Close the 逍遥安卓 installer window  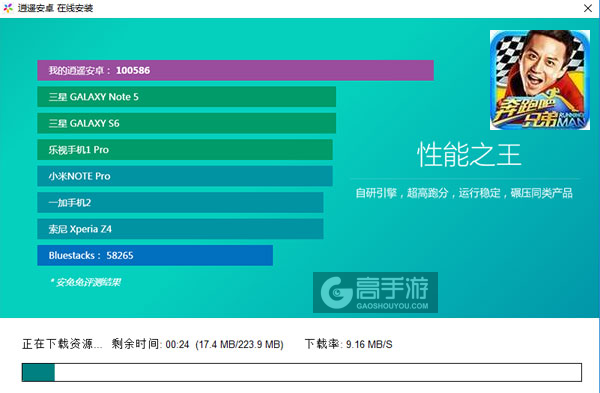click(x=588, y=8)
